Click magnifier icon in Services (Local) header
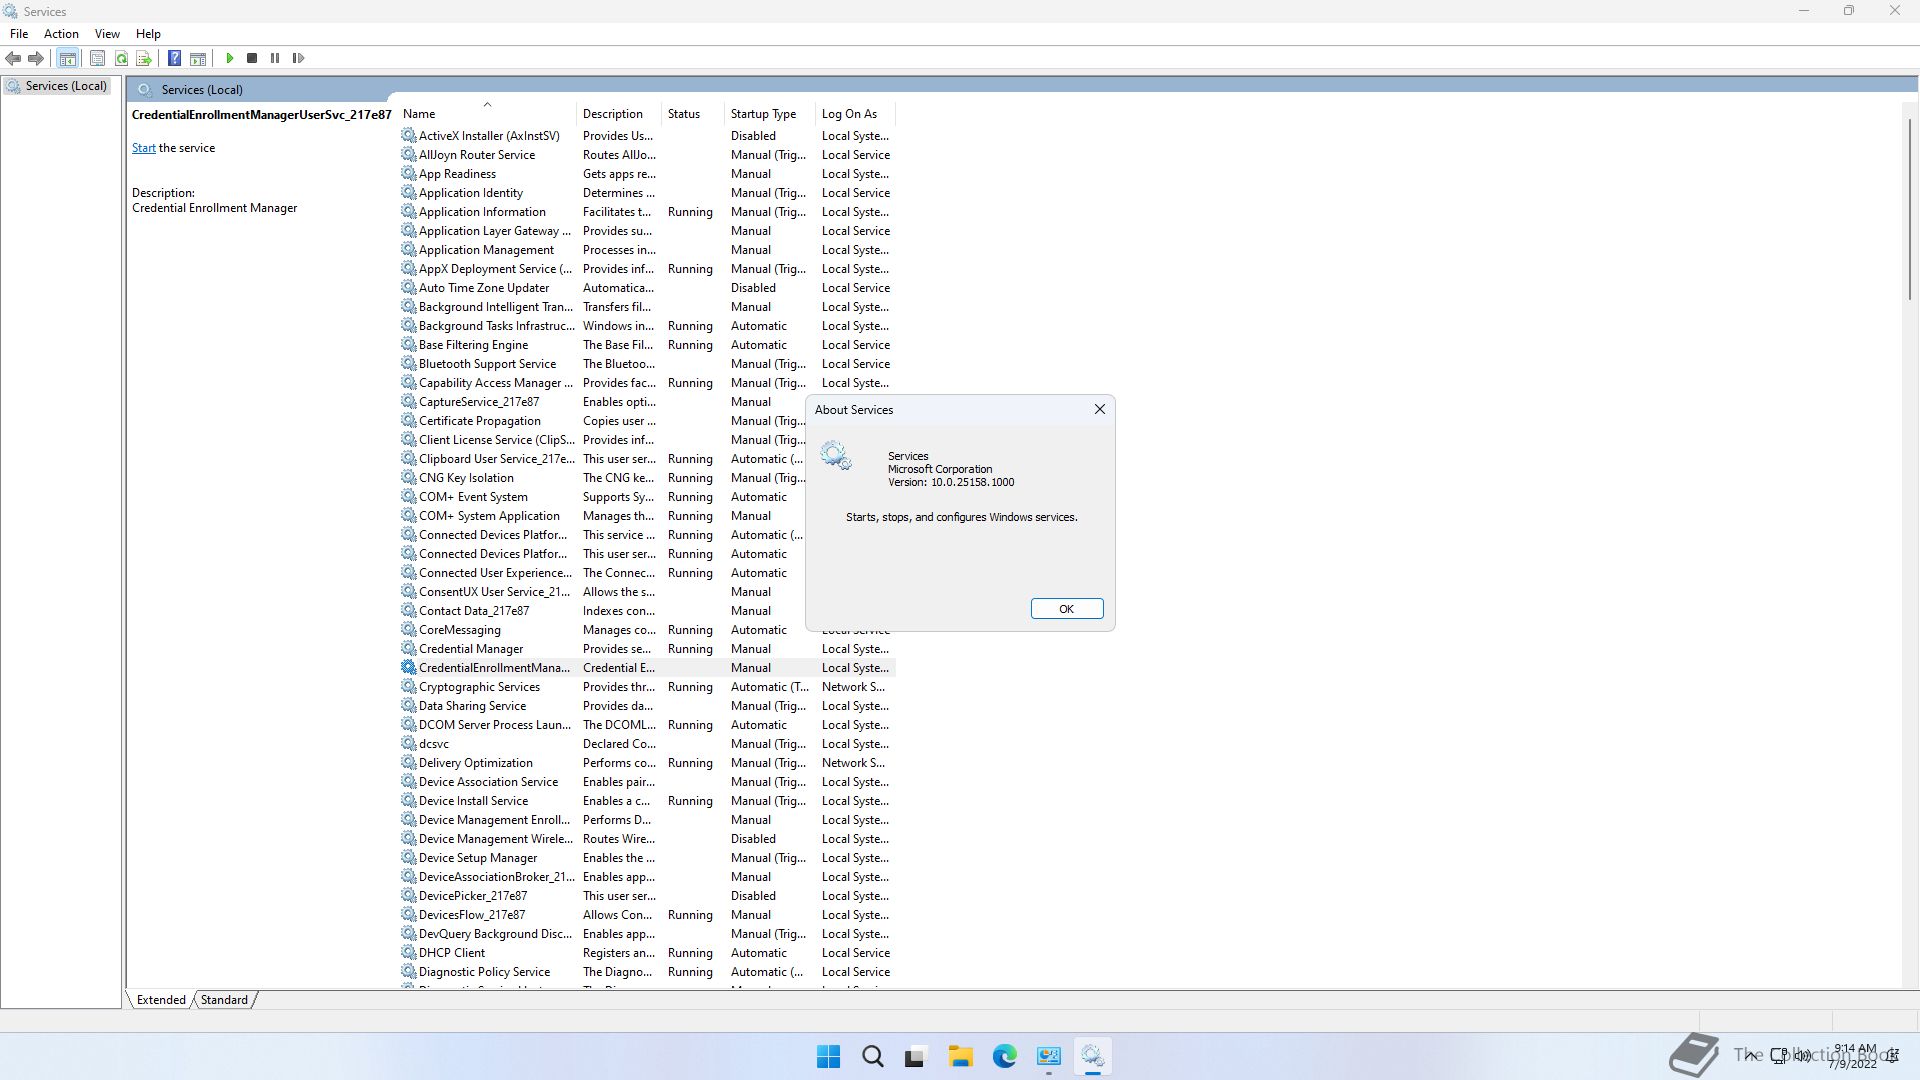Viewport: 1920px width, 1080px height. pos(144,89)
